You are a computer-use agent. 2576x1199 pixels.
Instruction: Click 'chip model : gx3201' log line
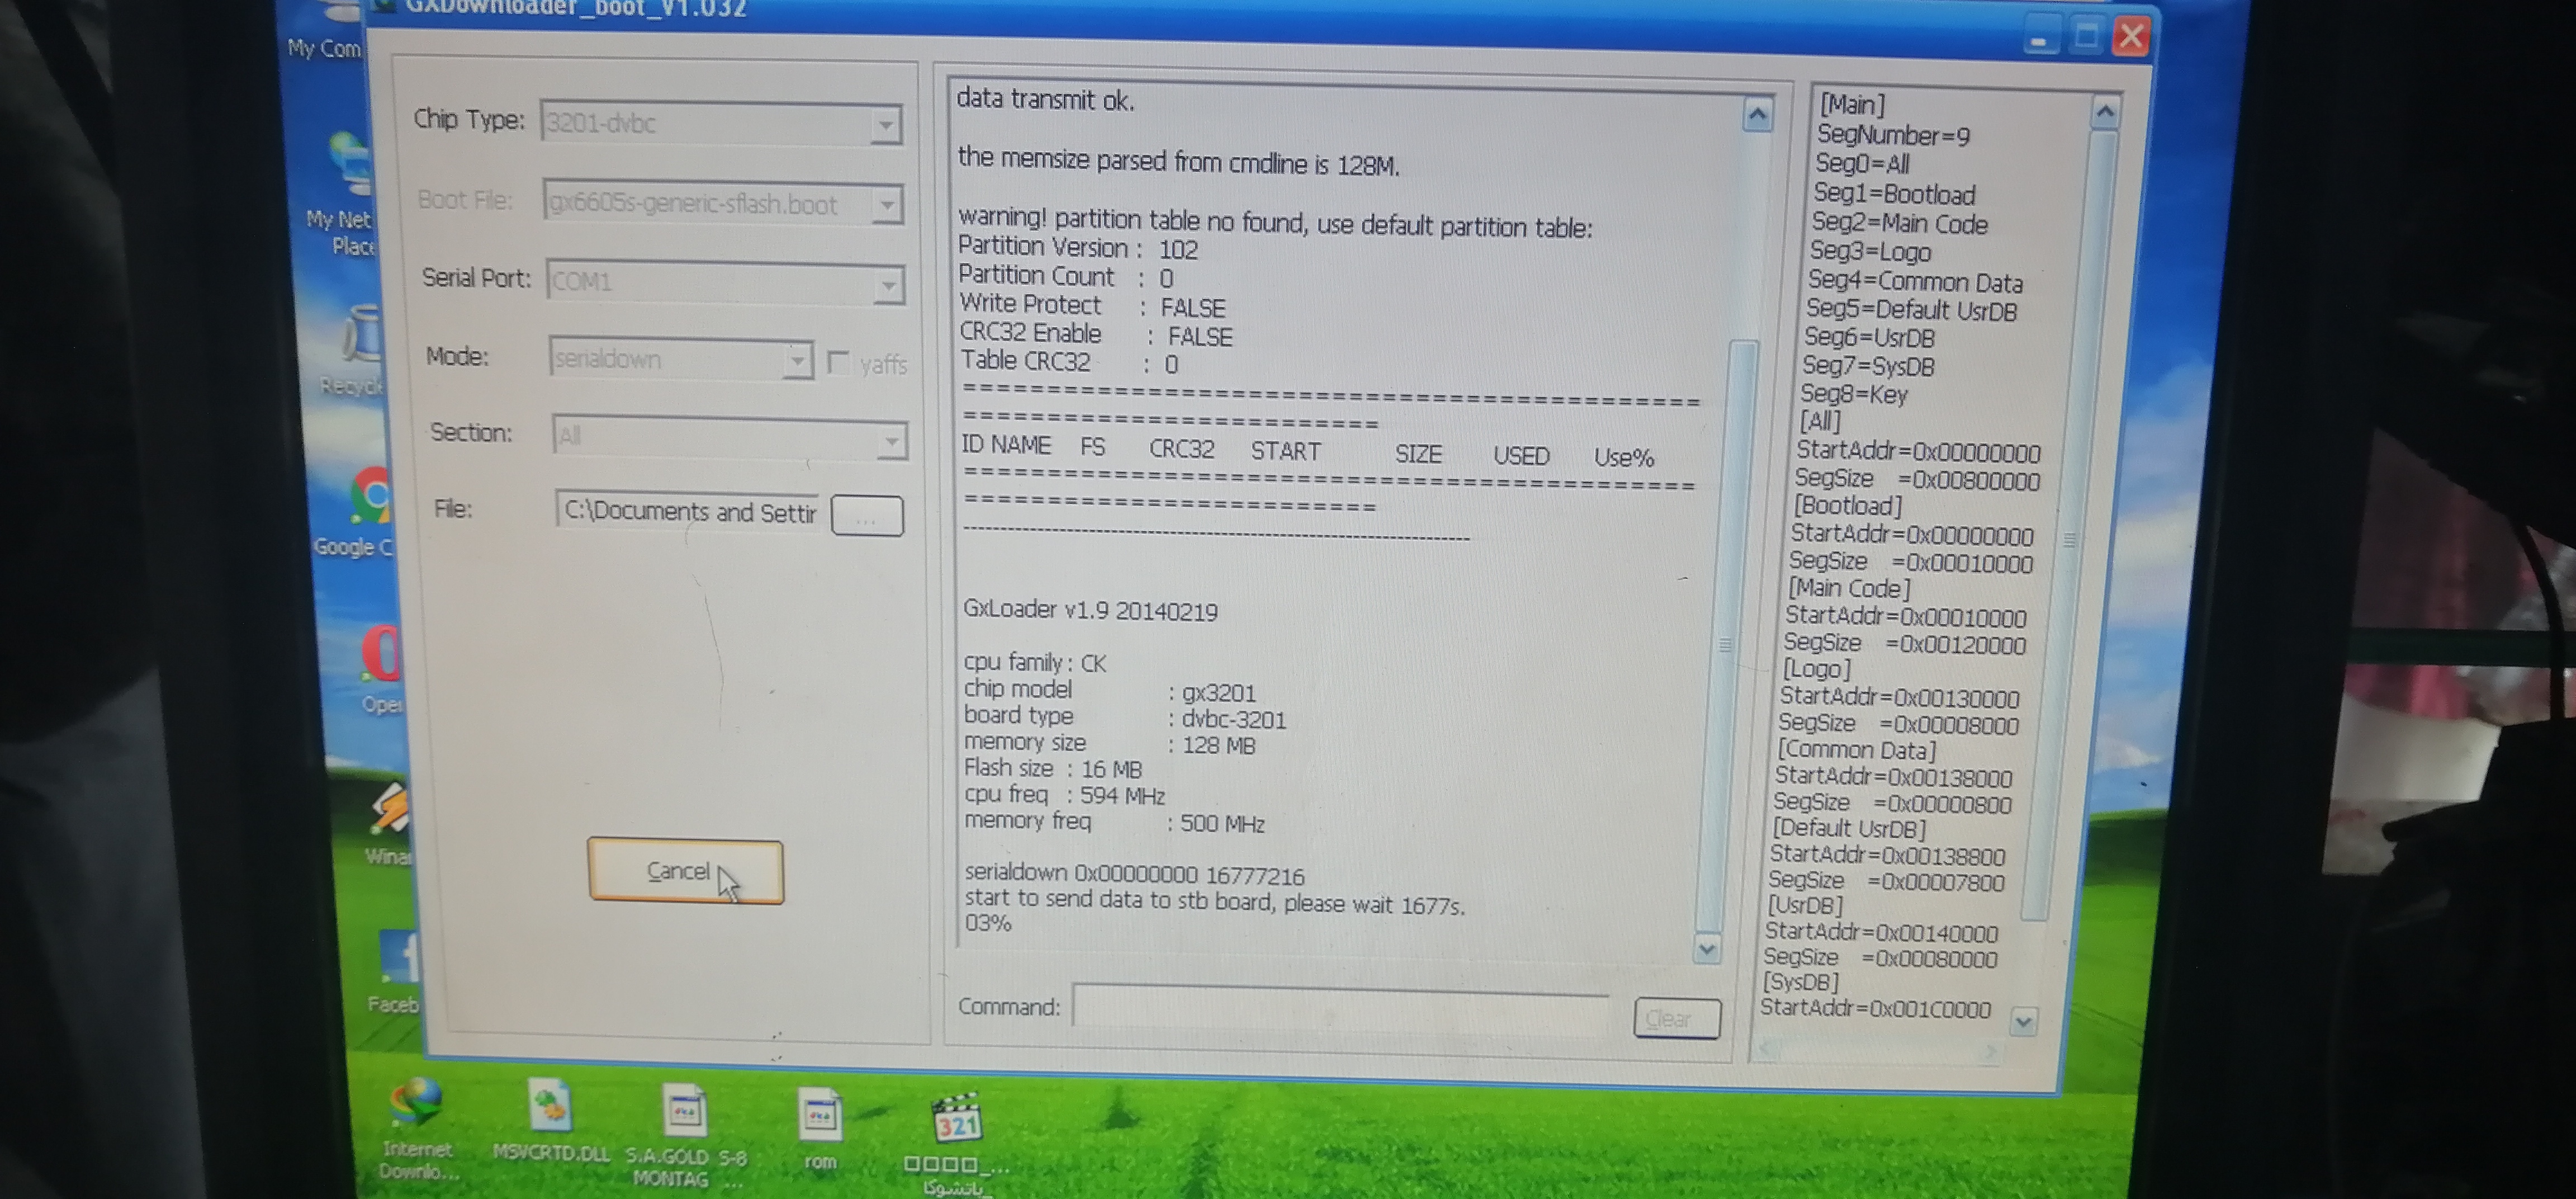pyautogui.click(x=1110, y=691)
